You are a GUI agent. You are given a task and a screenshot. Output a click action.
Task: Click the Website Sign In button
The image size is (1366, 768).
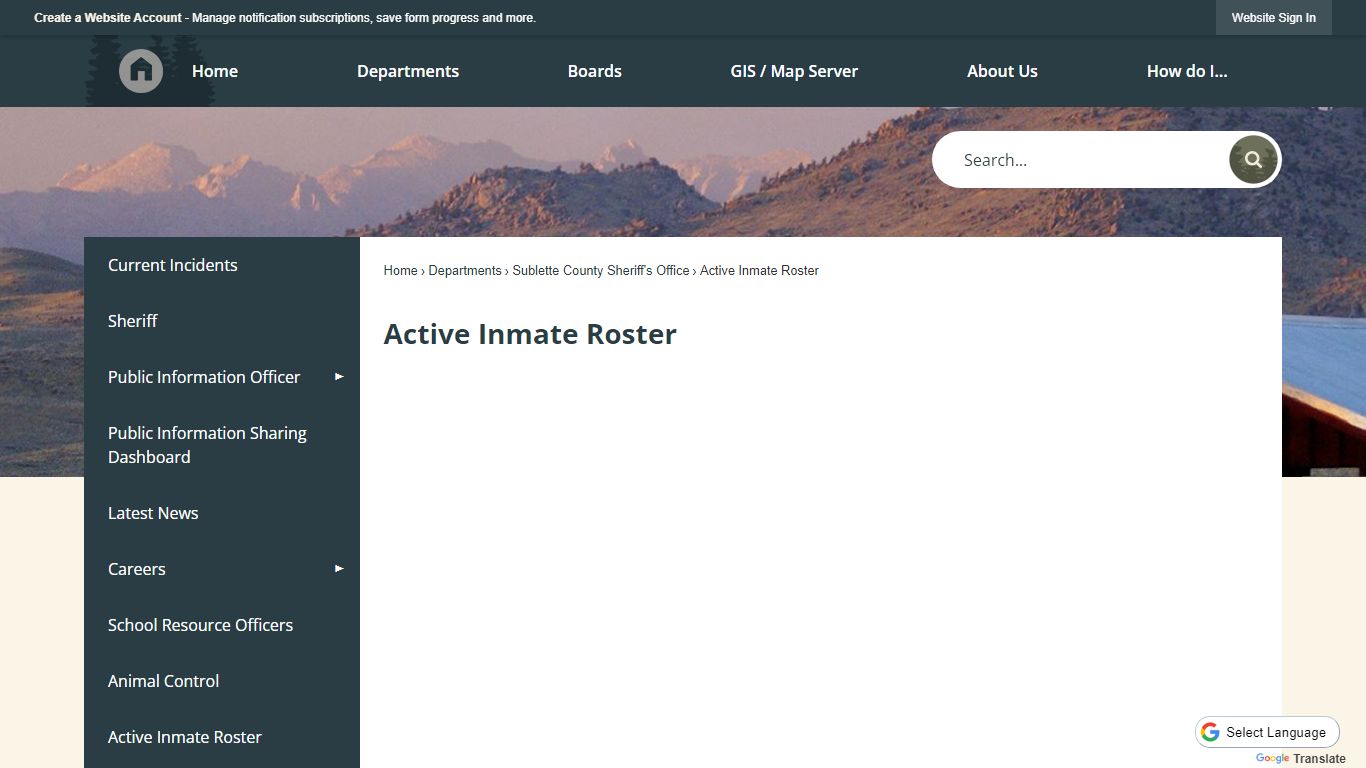pyautogui.click(x=1273, y=18)
